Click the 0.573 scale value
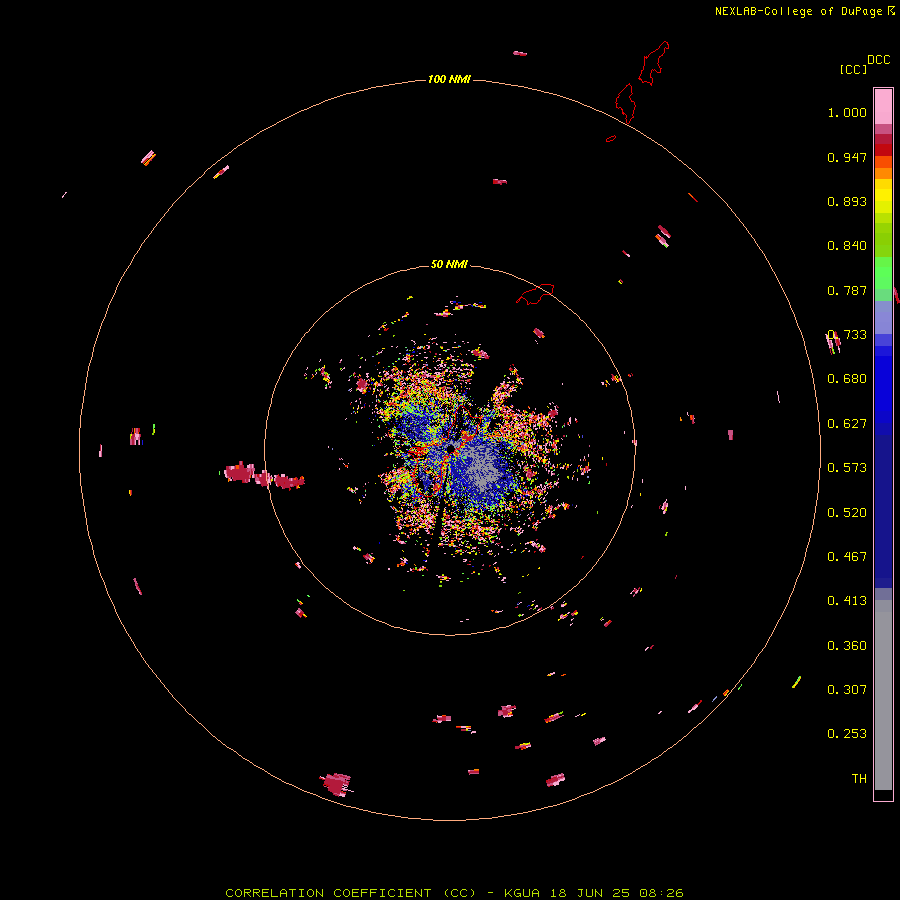The image size is (900, 900). coord(847,468)
